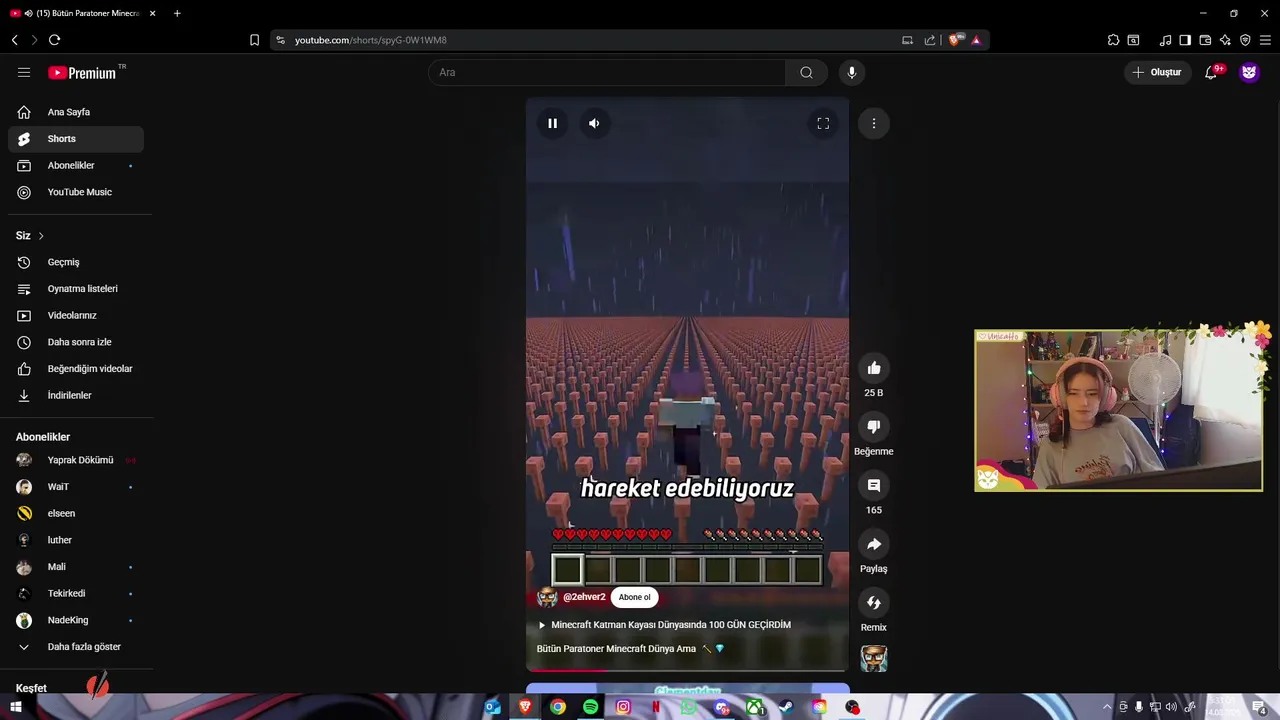Click the youtube.com address bar
This screenshot has width=1280, height=720.
tap(590, 40)
